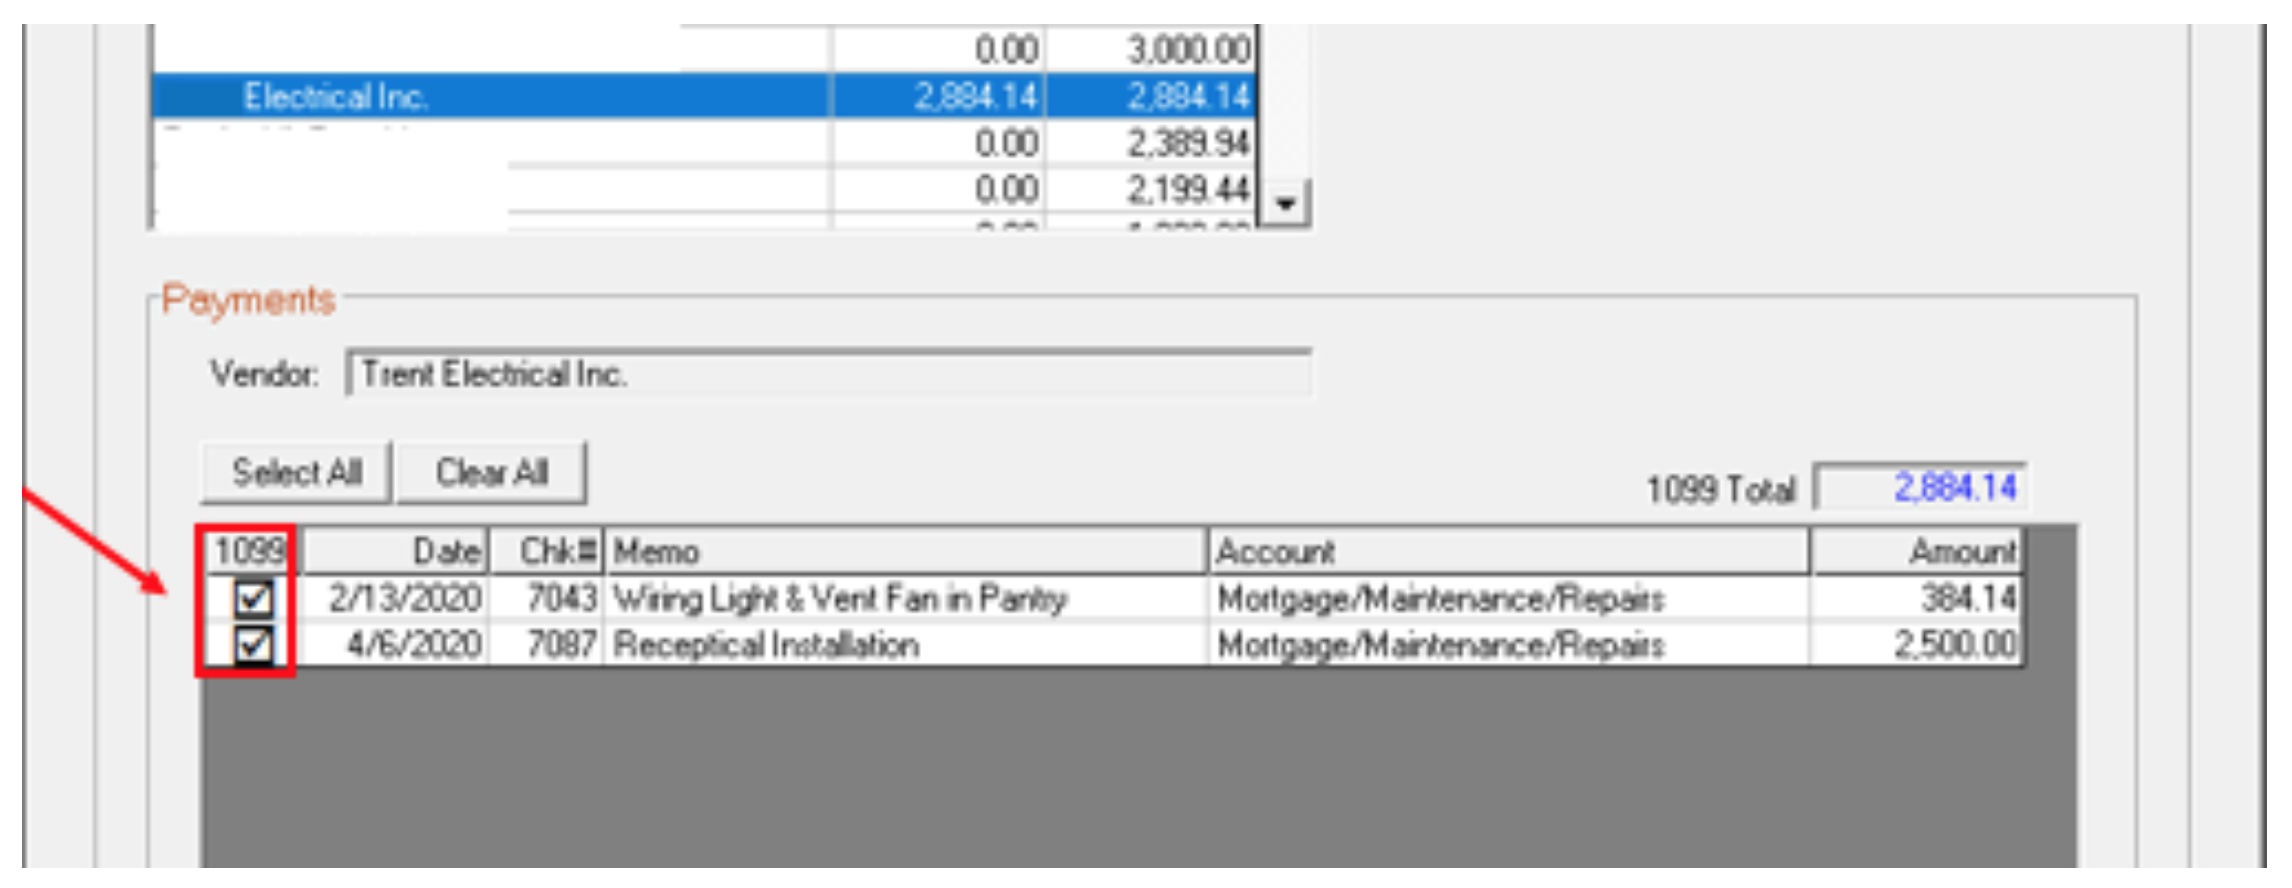The width and height of the screenshot is (2292, 888).
Task: Click the vendor list scroll down arrow
Action: (1286, 204)
